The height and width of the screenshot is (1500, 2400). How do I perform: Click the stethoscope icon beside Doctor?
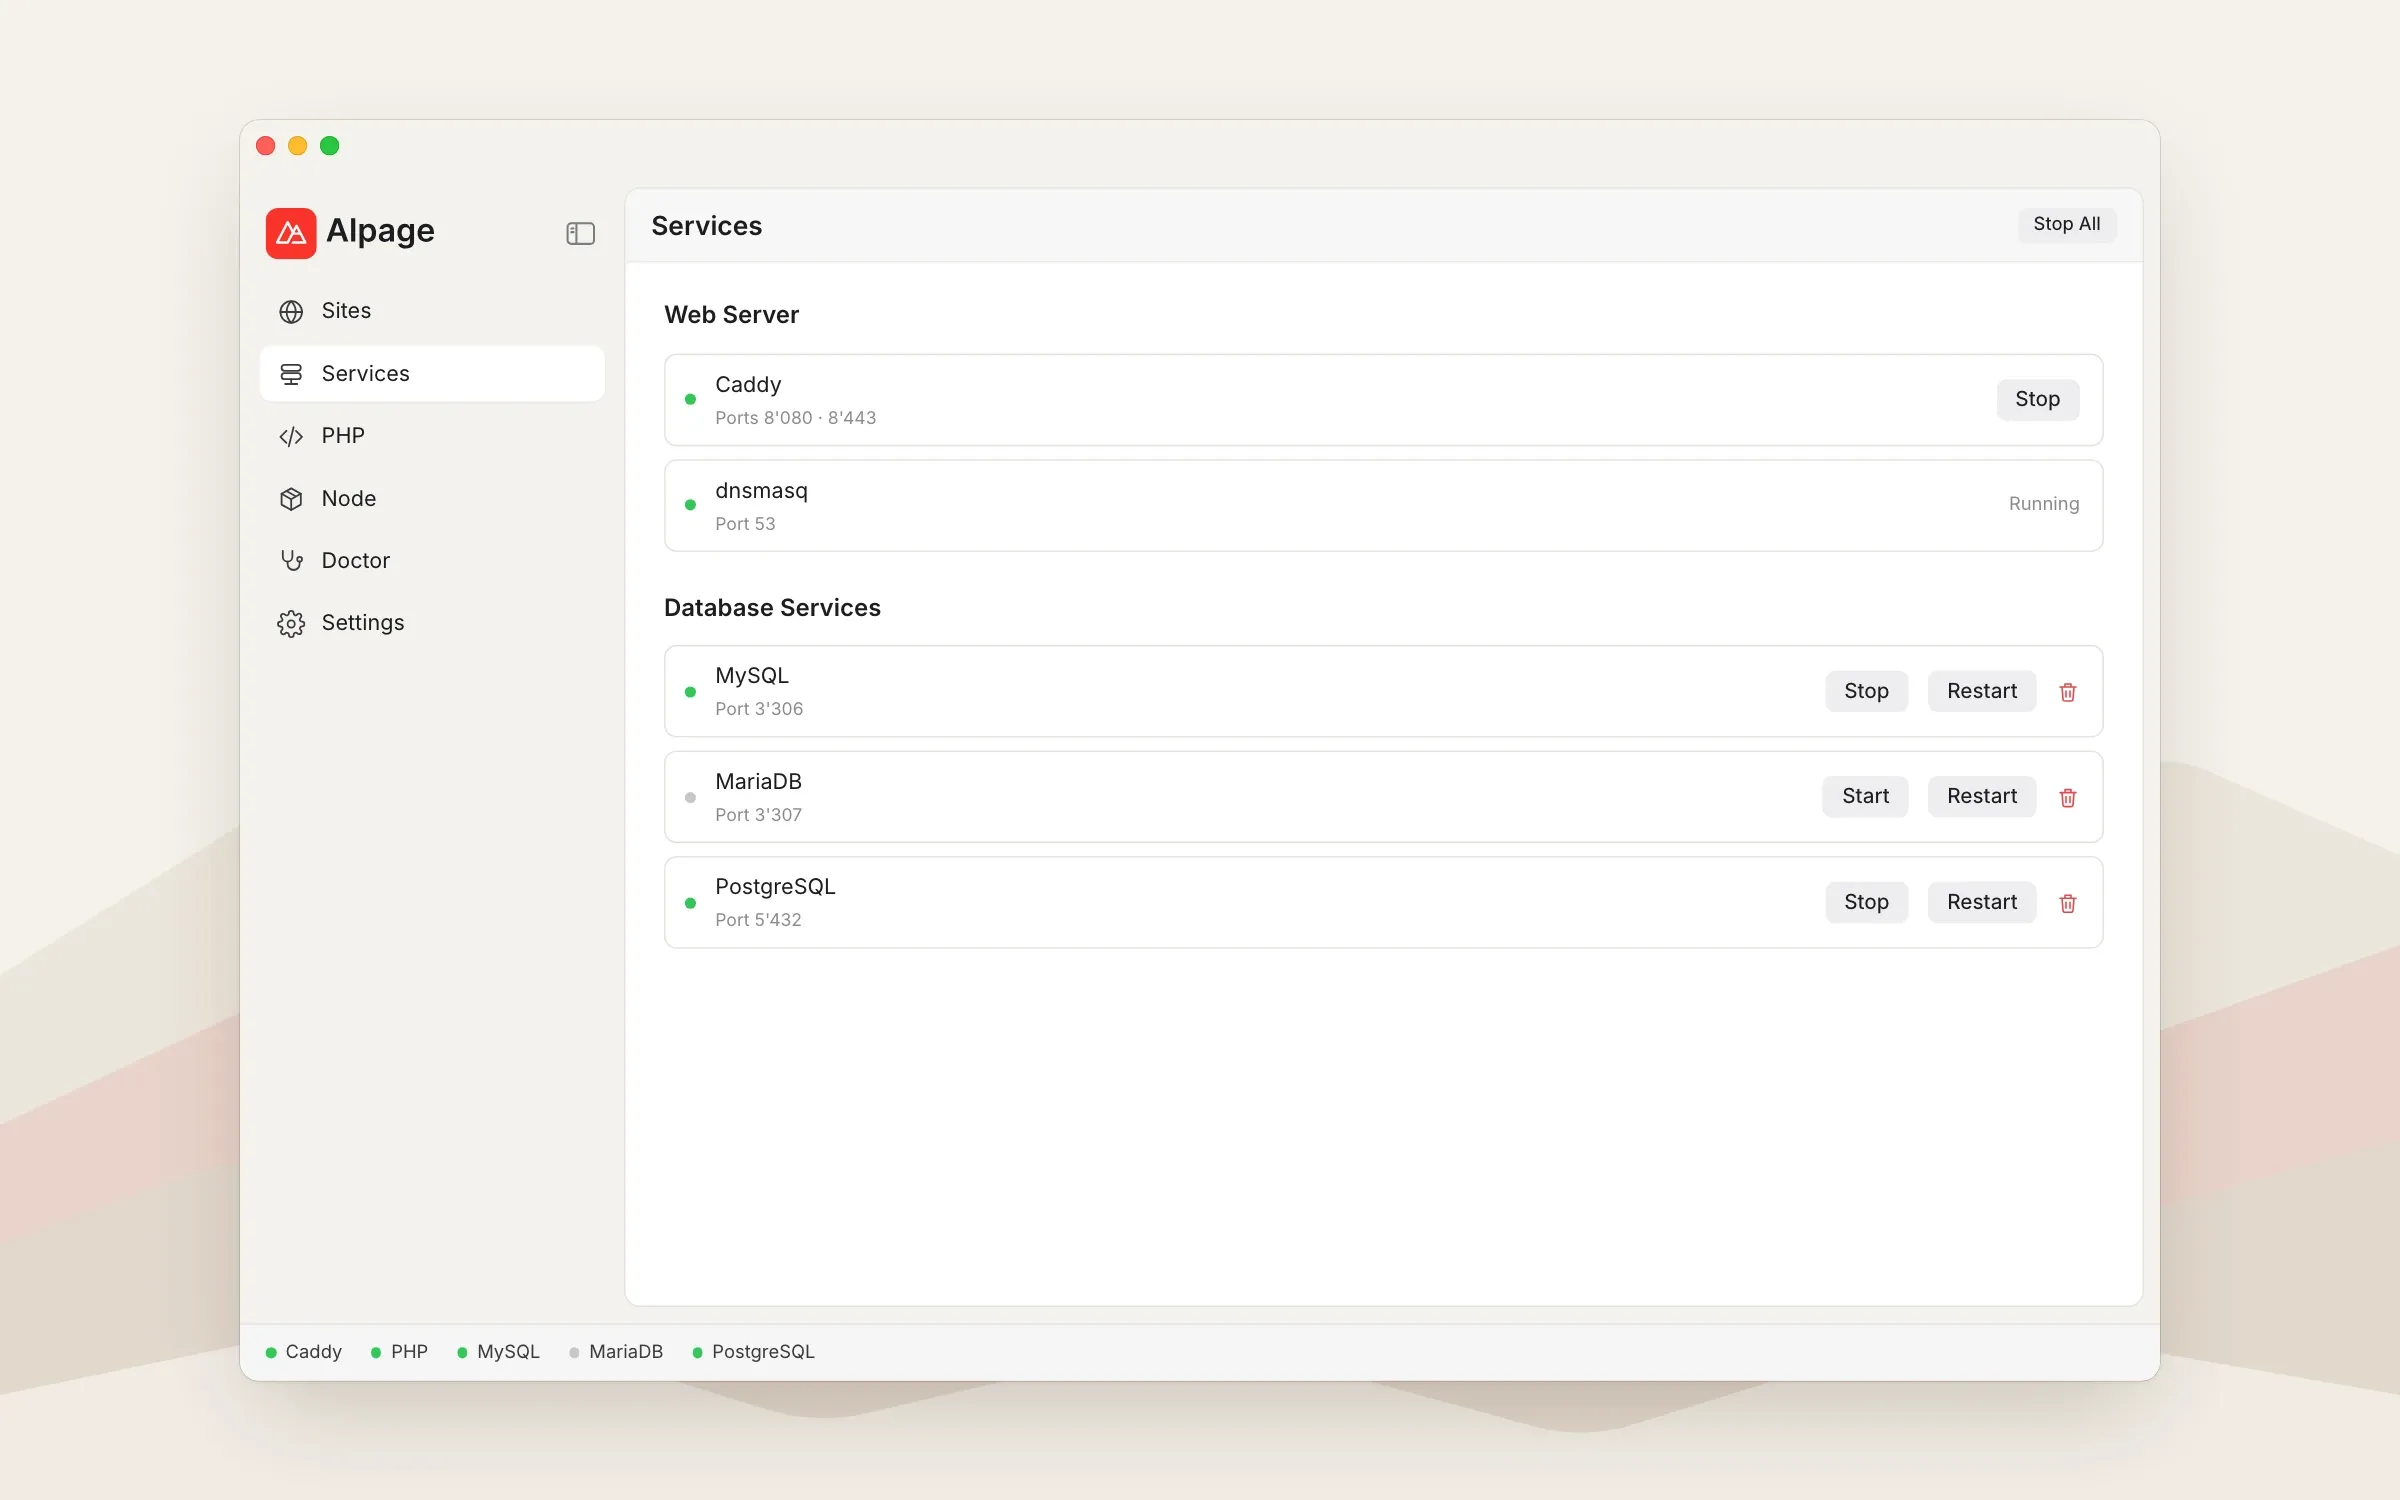[291, 561]
